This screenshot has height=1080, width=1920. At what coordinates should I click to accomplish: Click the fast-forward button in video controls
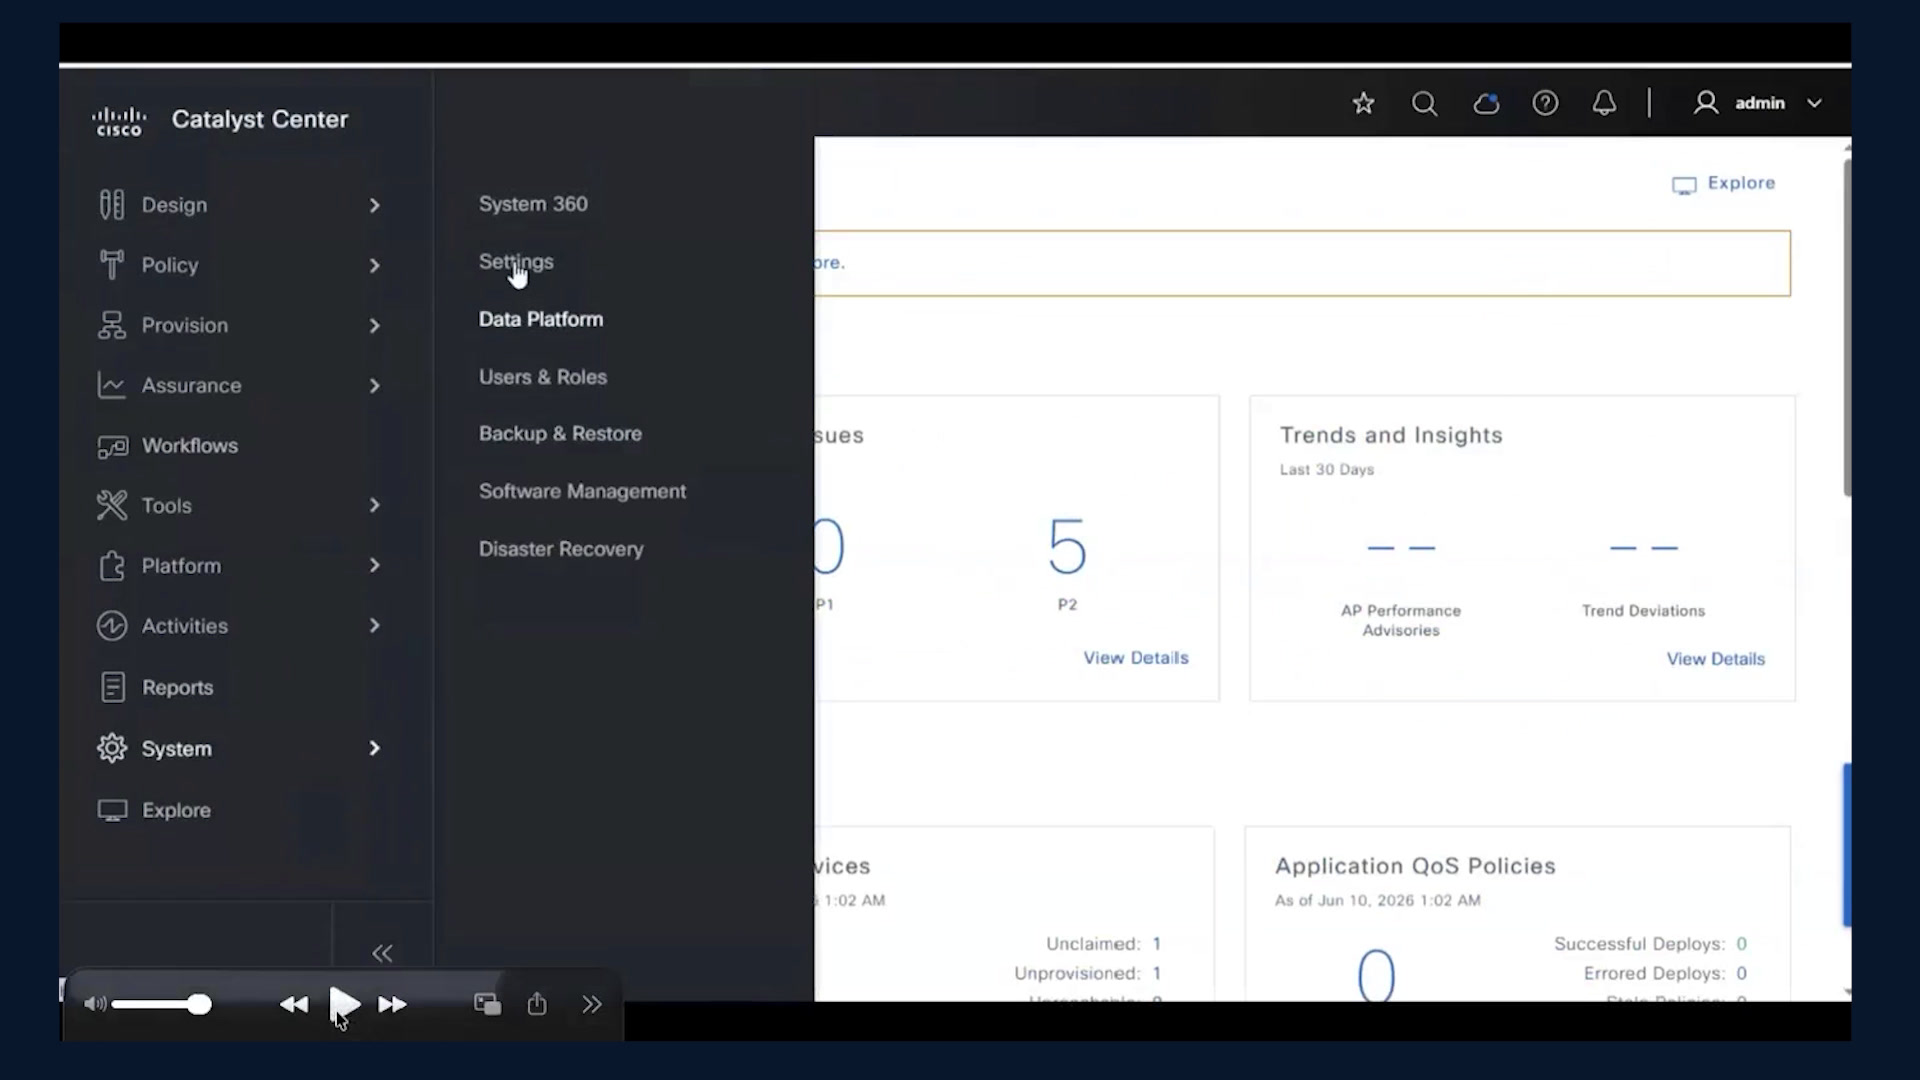[x=392, y=1004]
